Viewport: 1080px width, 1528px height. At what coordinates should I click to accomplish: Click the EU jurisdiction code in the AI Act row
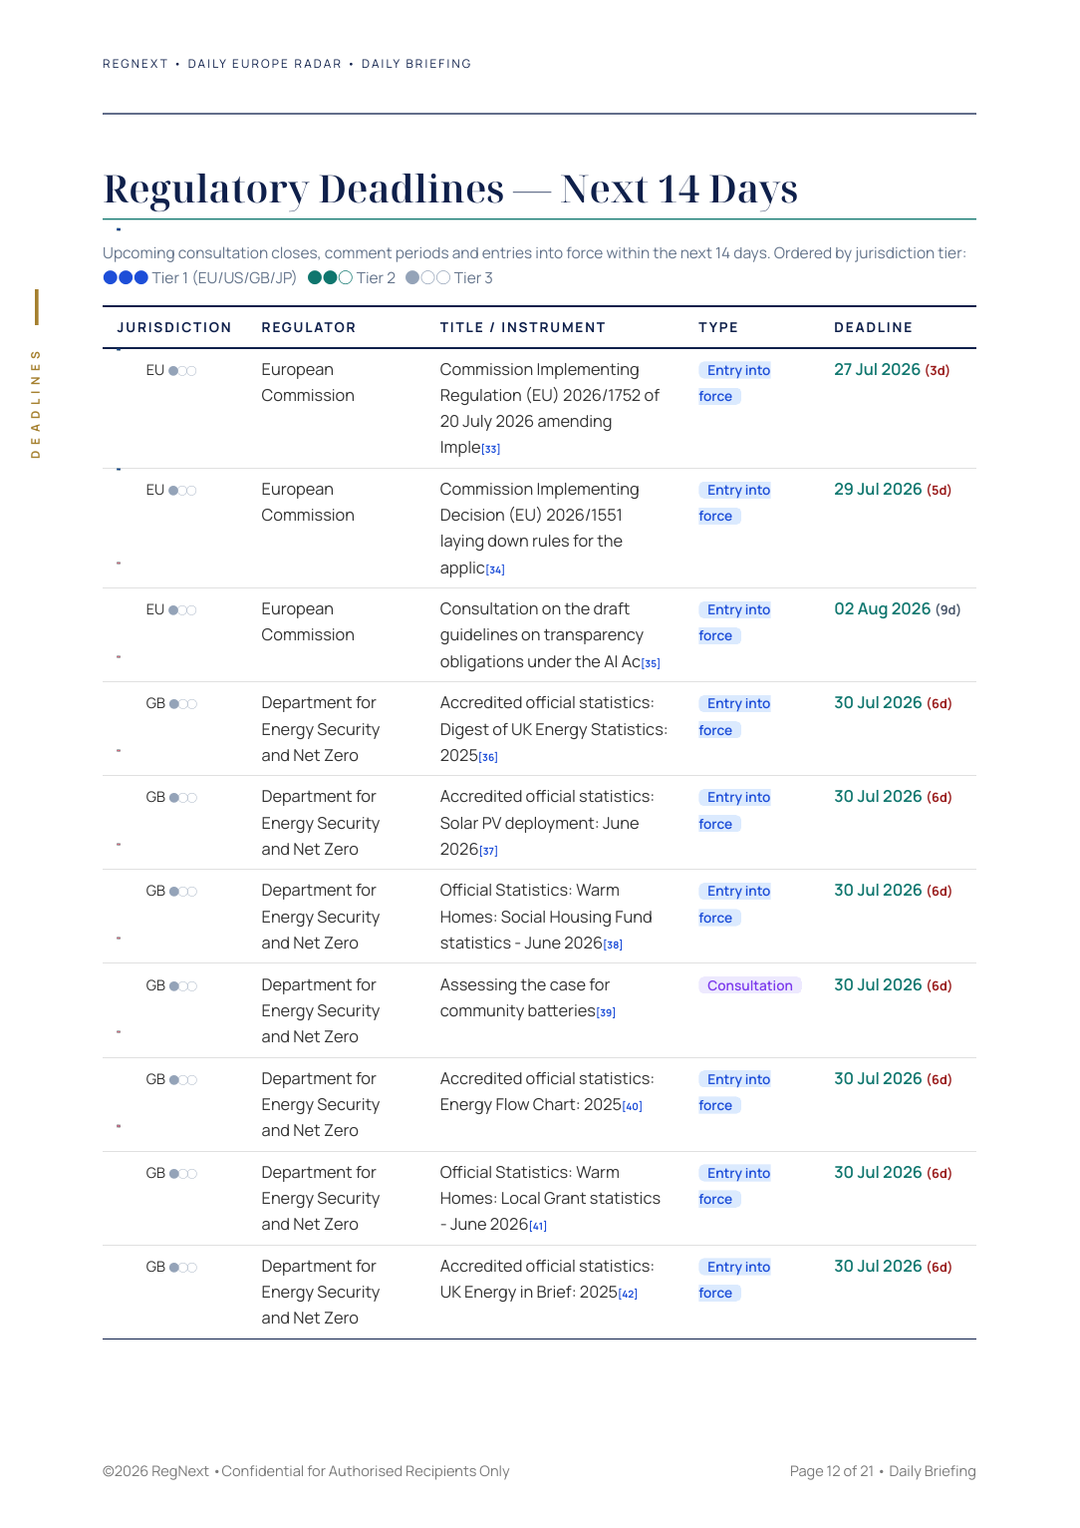(155, 610)
